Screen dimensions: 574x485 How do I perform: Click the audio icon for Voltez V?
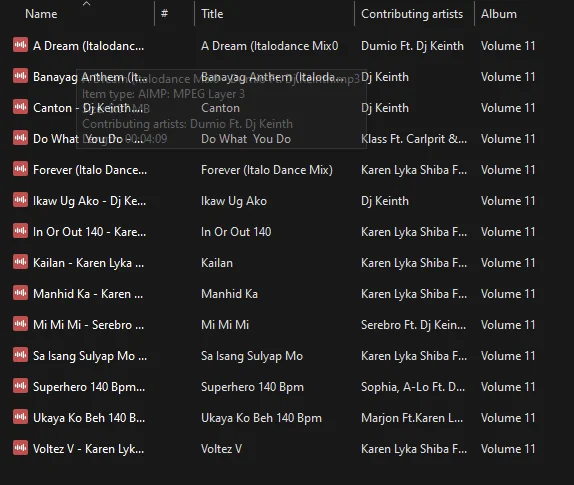(20, 448)
